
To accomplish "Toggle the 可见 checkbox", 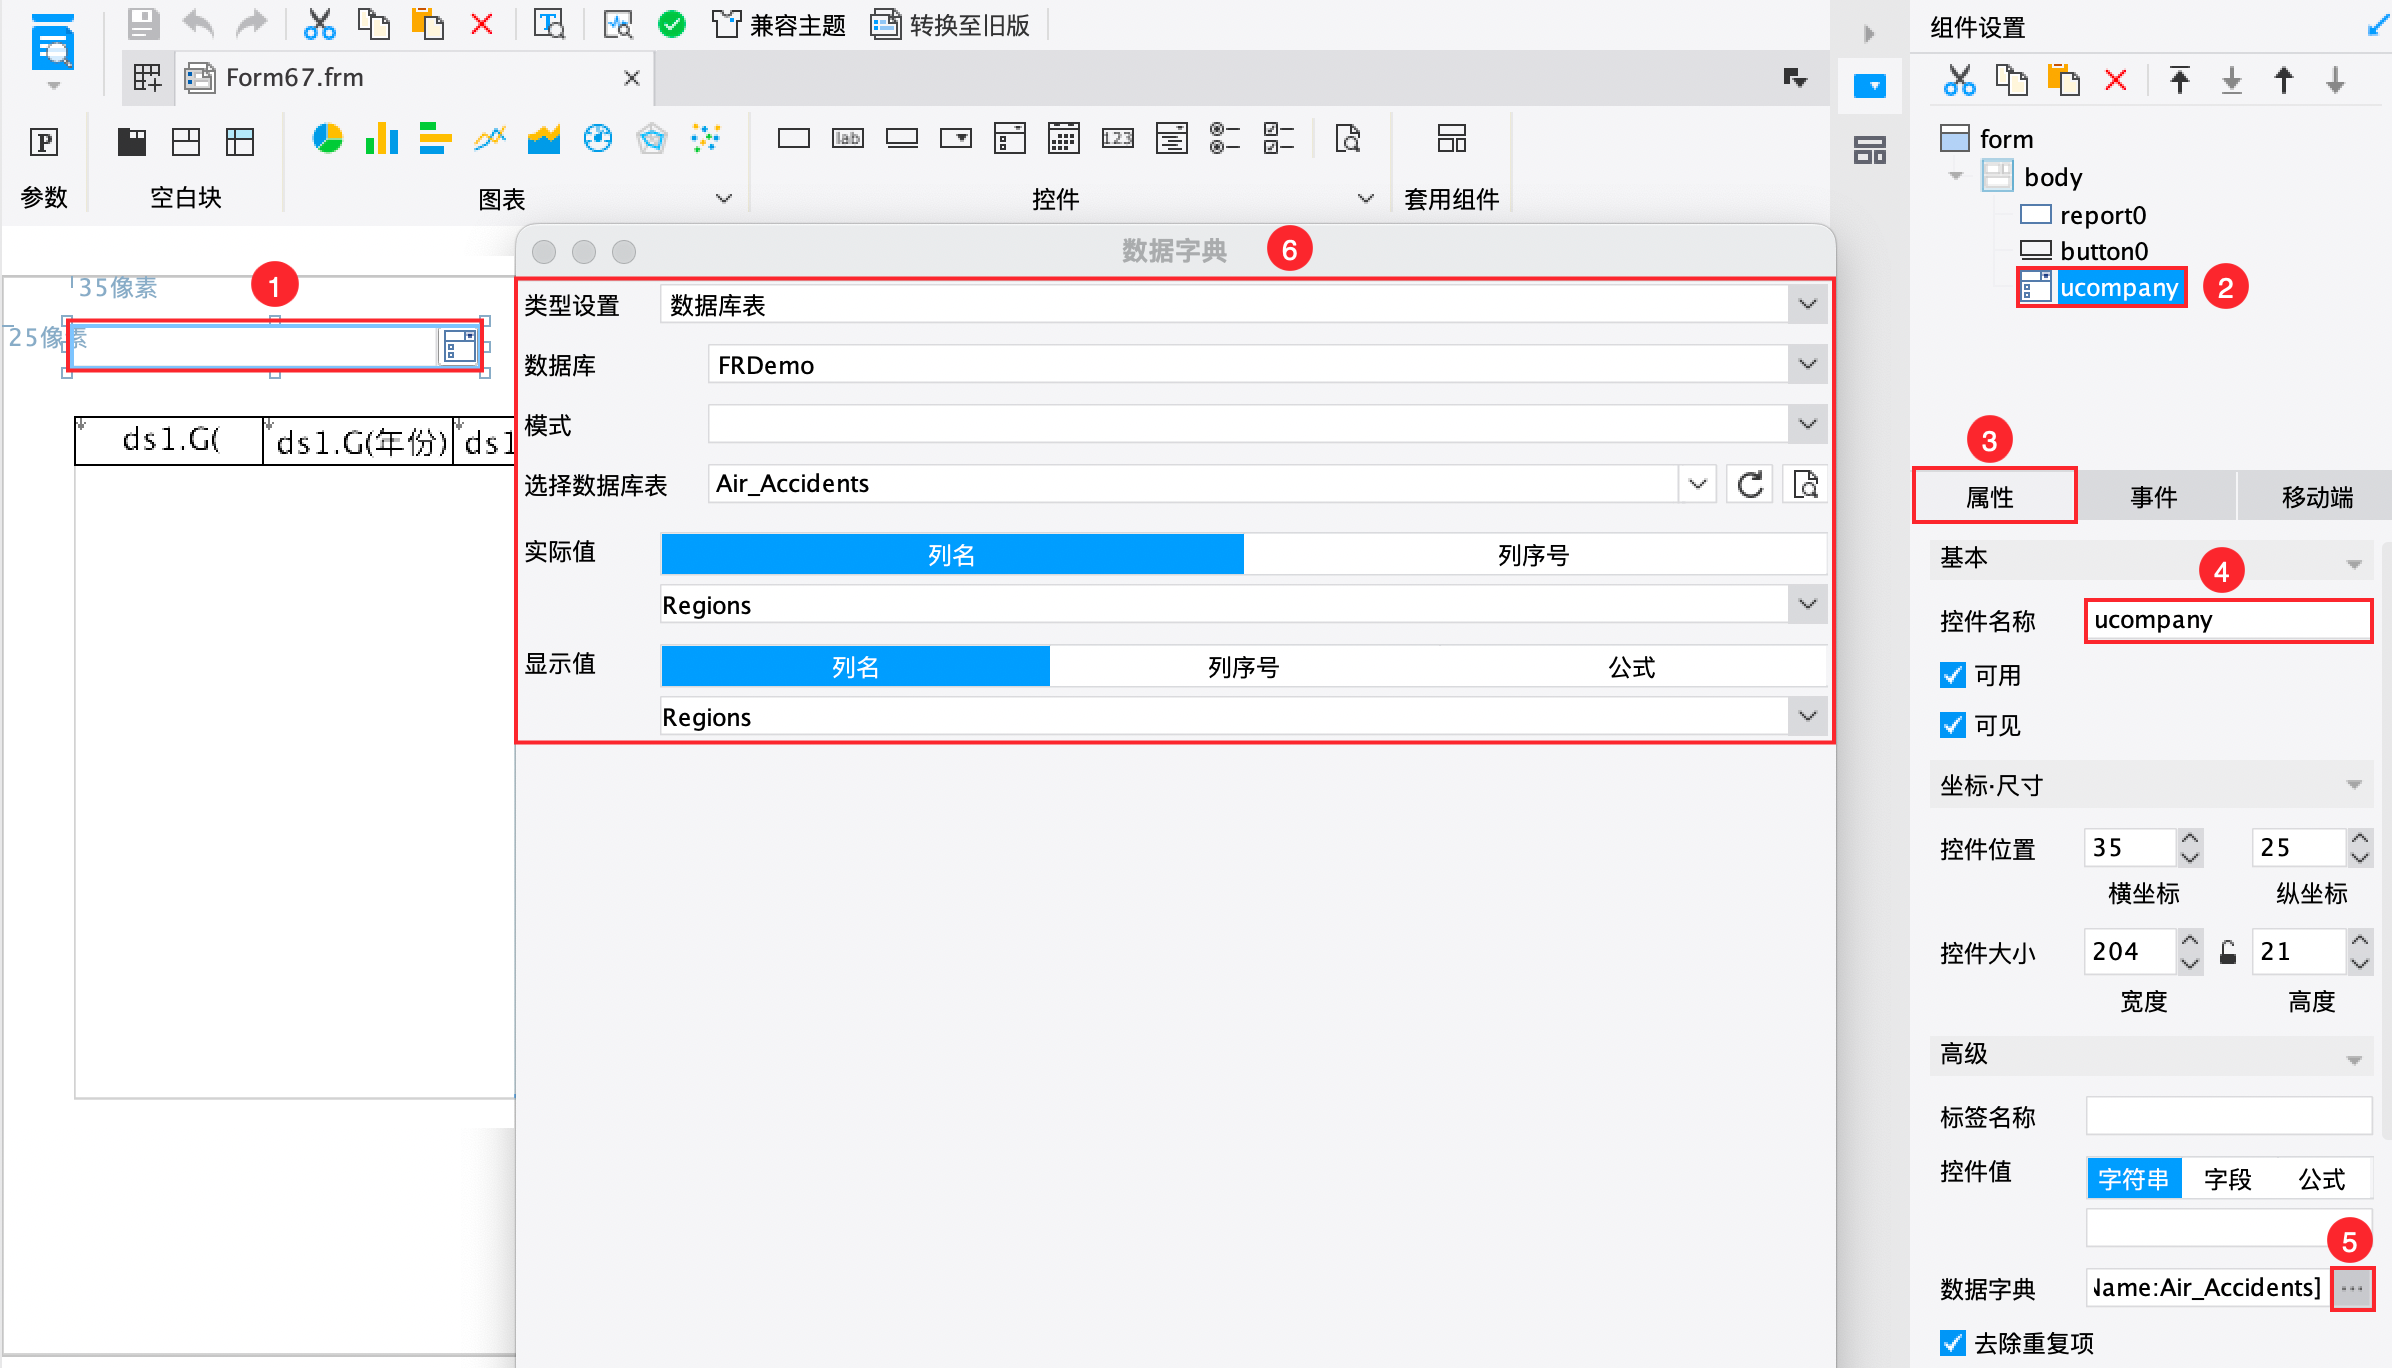I will (1952, 725).
